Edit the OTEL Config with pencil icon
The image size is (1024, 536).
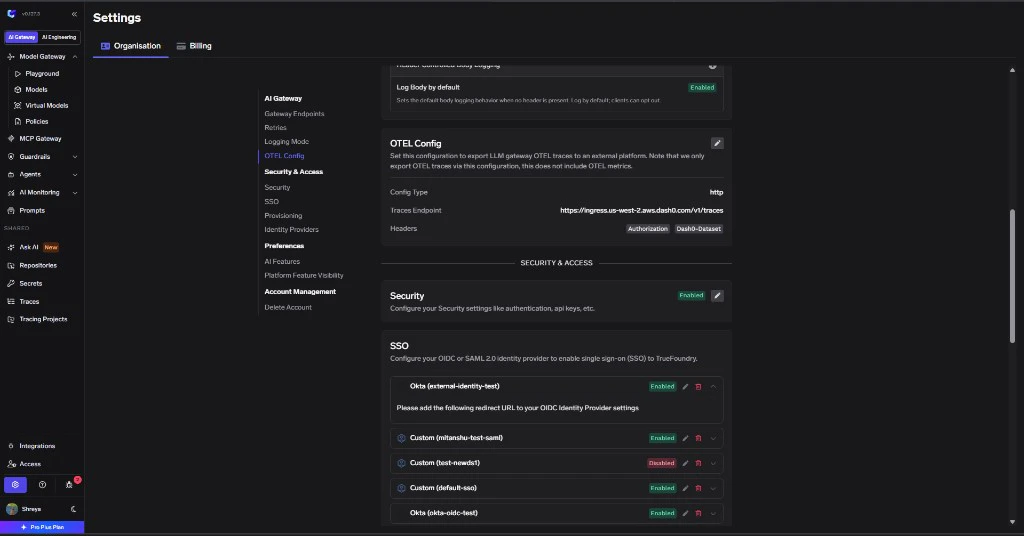[717, 143]
